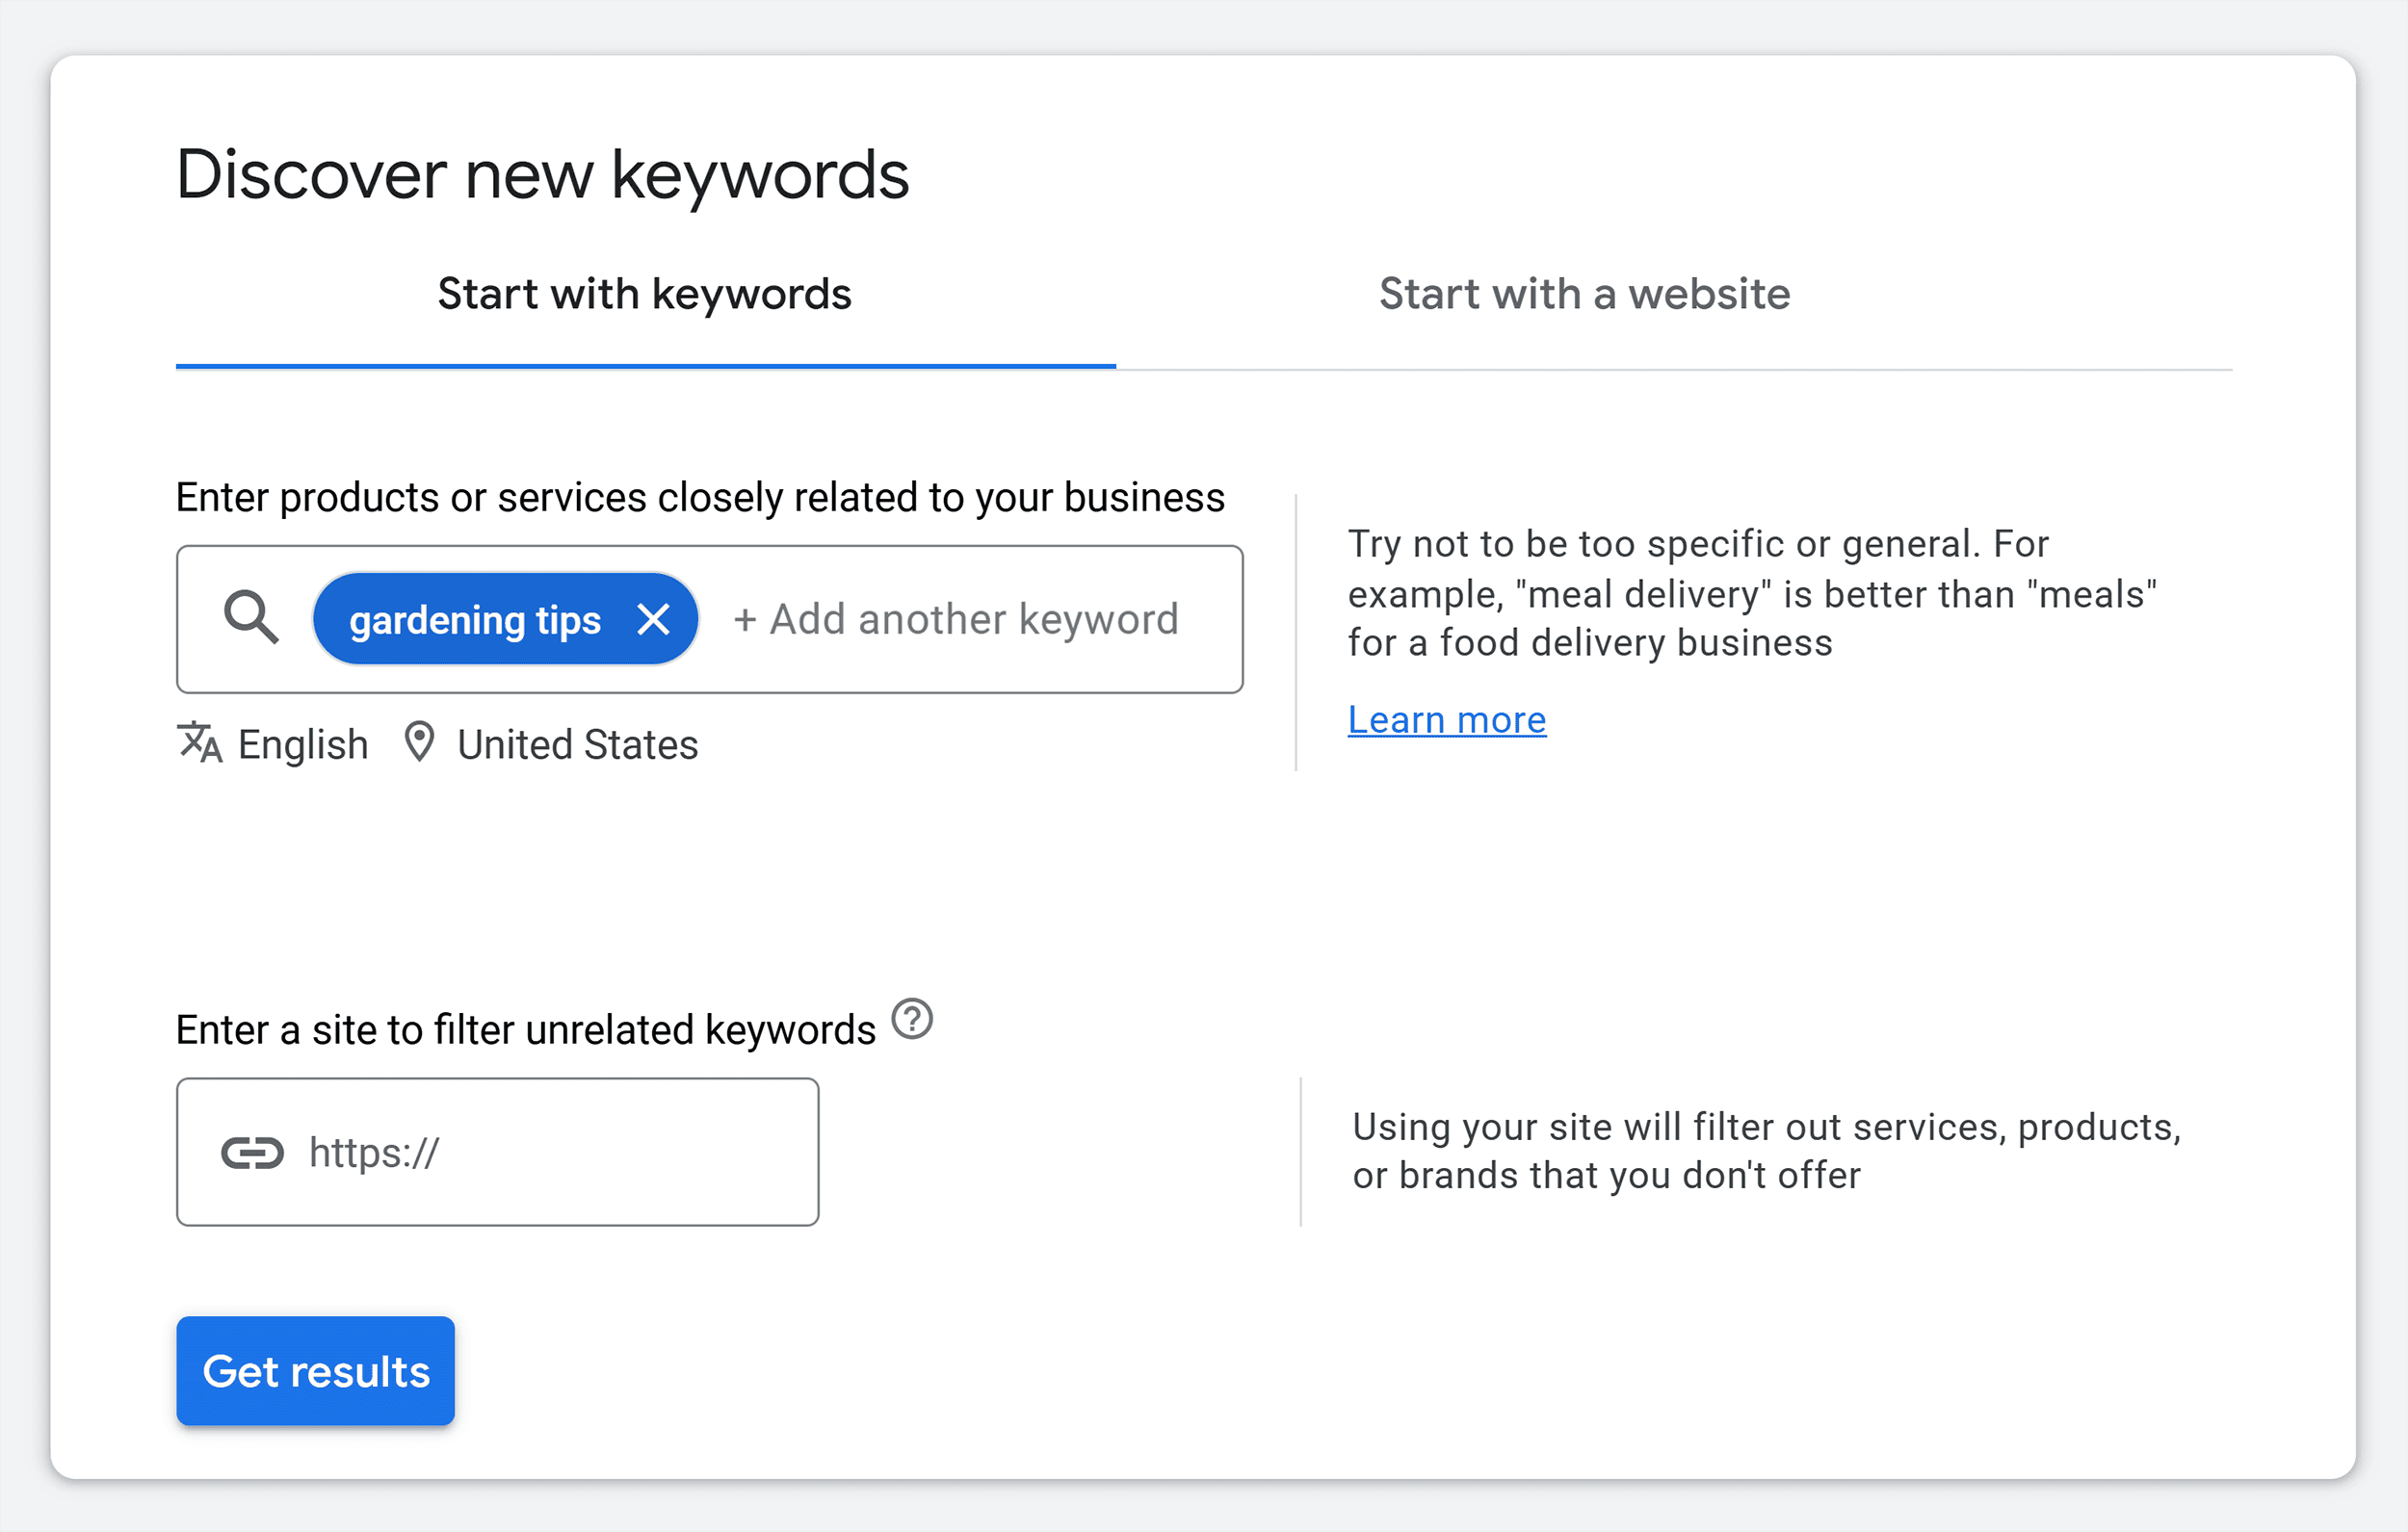Switch to Start with a website tab

pos(1583,294)
